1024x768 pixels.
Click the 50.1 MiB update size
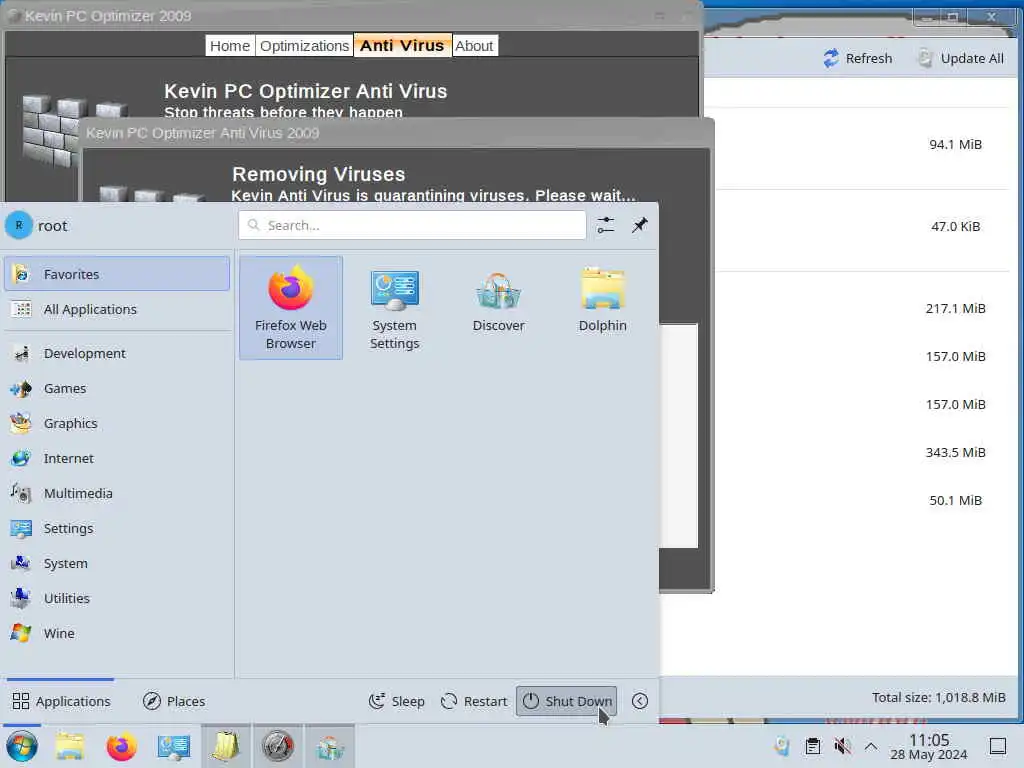[x=955, y=500]
